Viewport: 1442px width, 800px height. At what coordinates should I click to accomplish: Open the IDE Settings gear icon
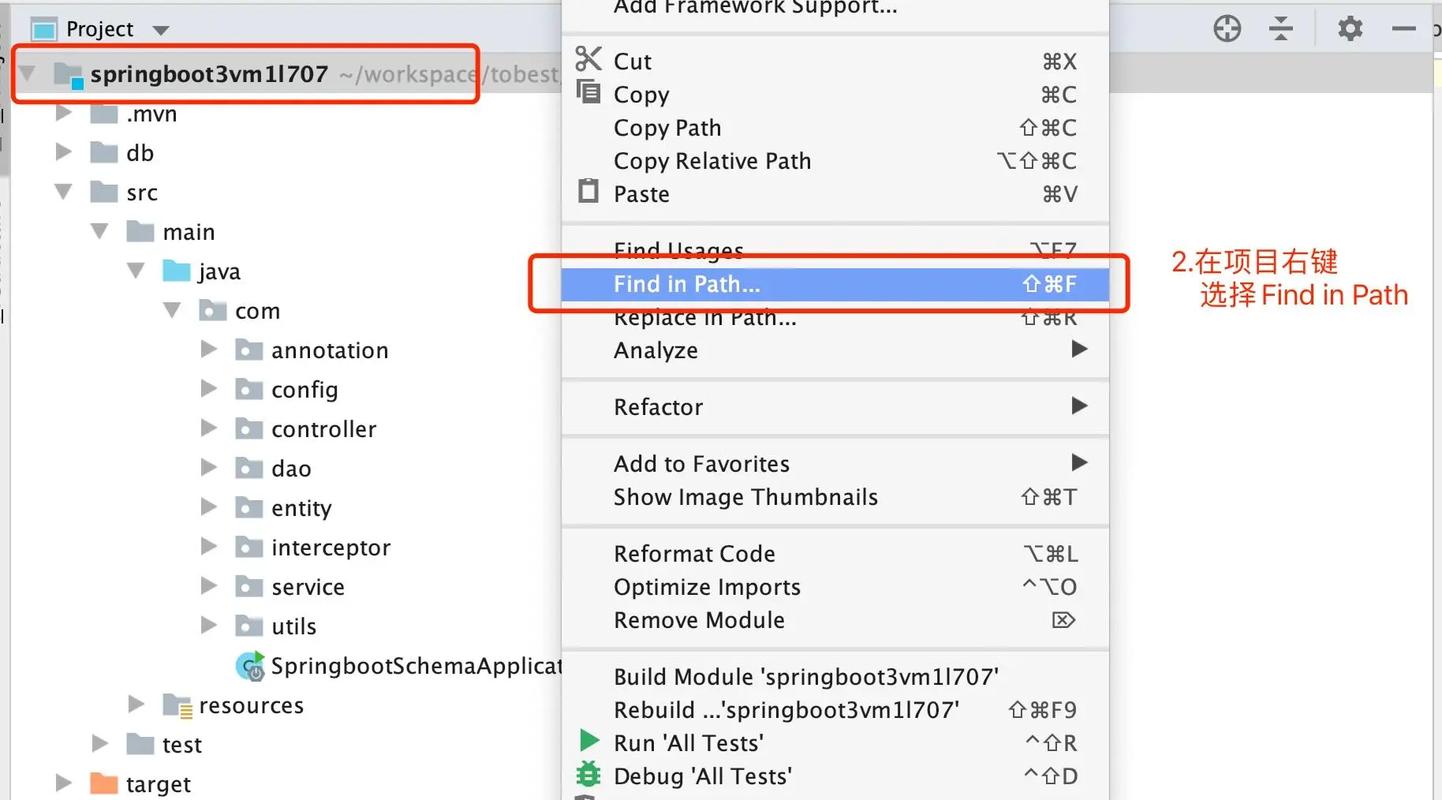click(x=1349, y=28)
